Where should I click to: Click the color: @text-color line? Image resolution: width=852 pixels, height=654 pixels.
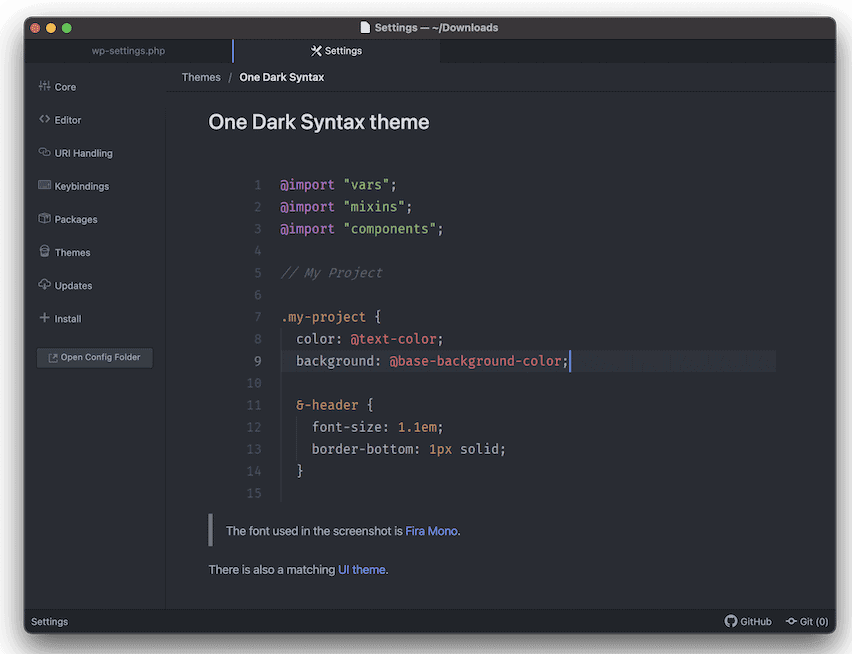coord(369,339)
